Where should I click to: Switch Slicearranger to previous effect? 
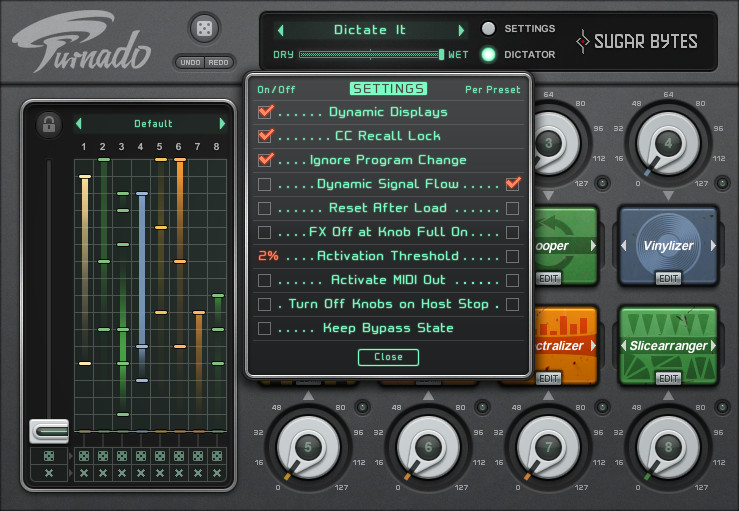[x=624, y=346]
